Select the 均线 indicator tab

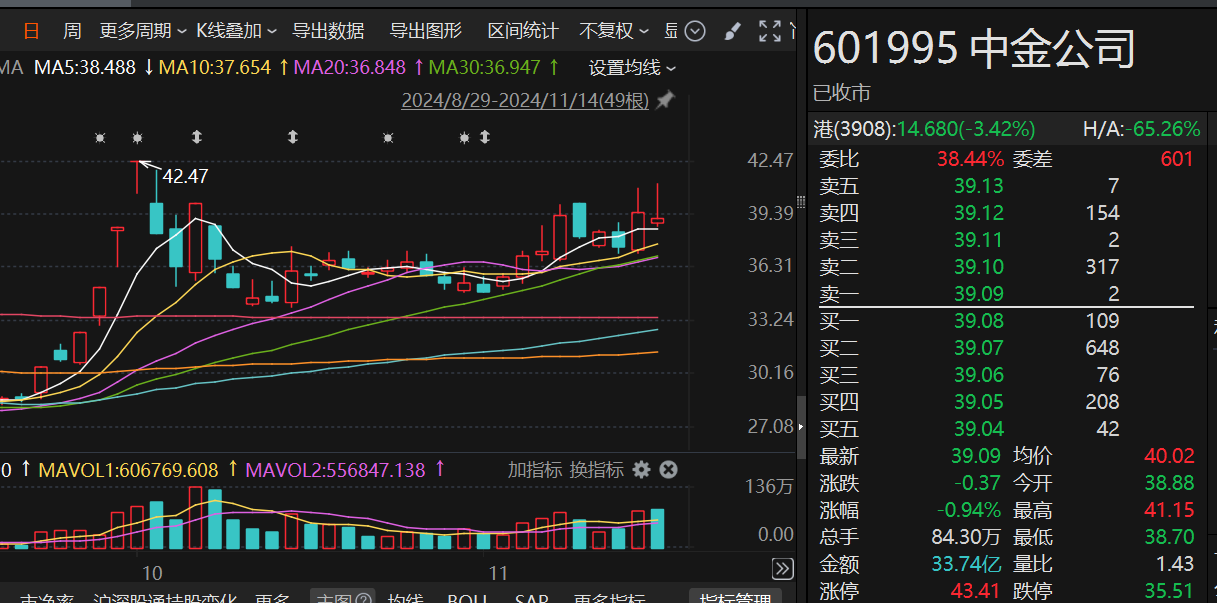[x=405, y=597]
